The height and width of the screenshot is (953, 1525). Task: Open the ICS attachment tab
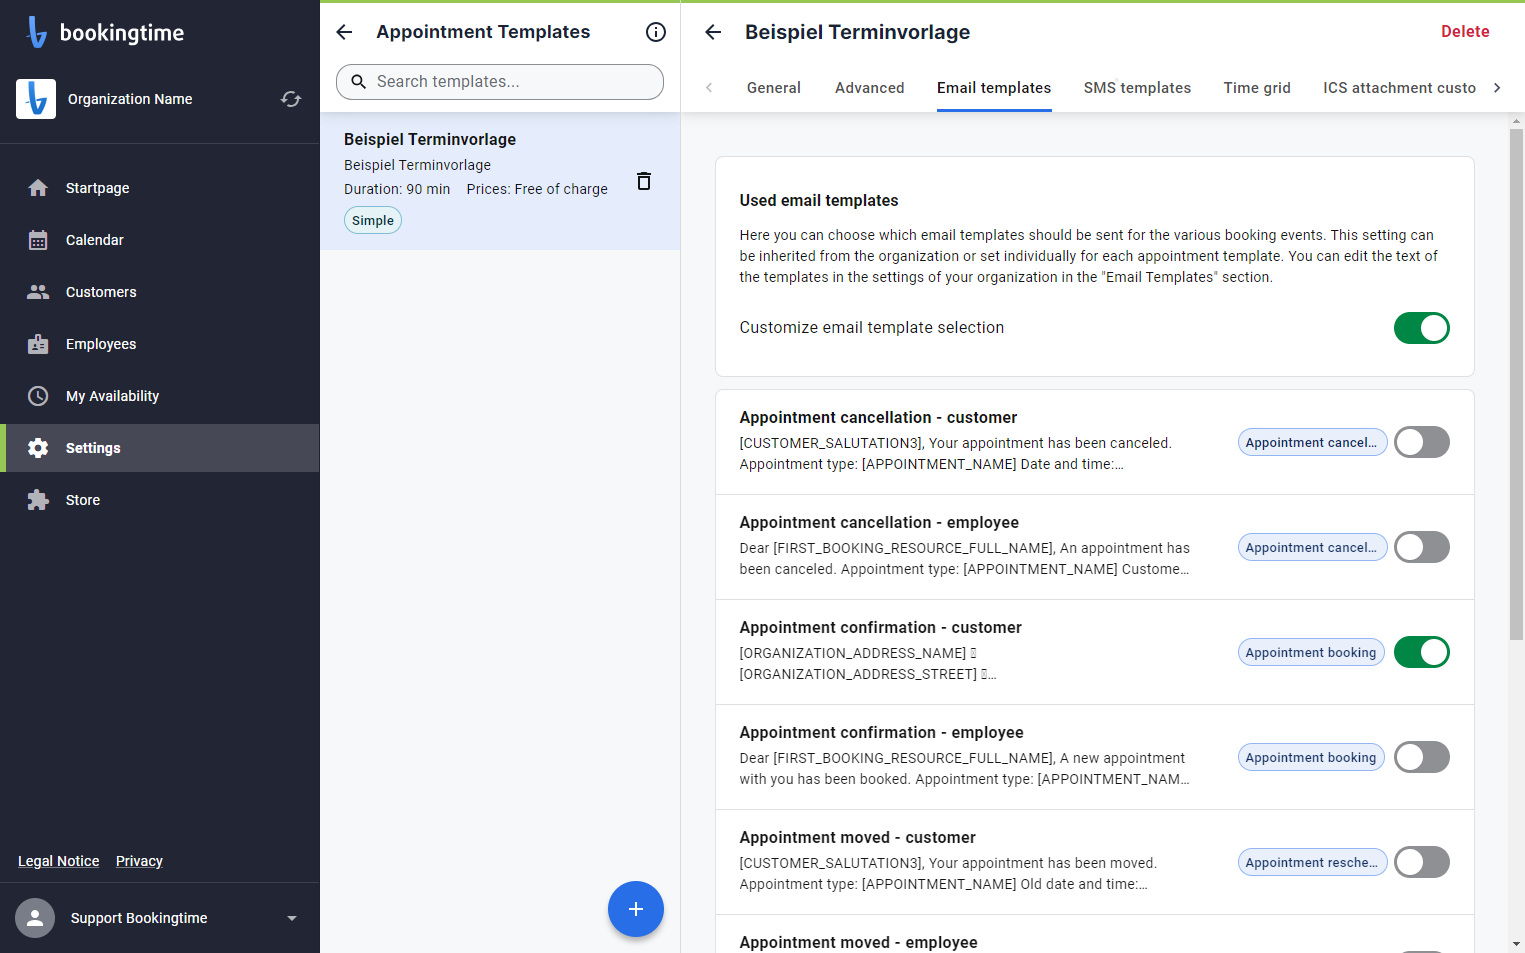[1399, 88]
